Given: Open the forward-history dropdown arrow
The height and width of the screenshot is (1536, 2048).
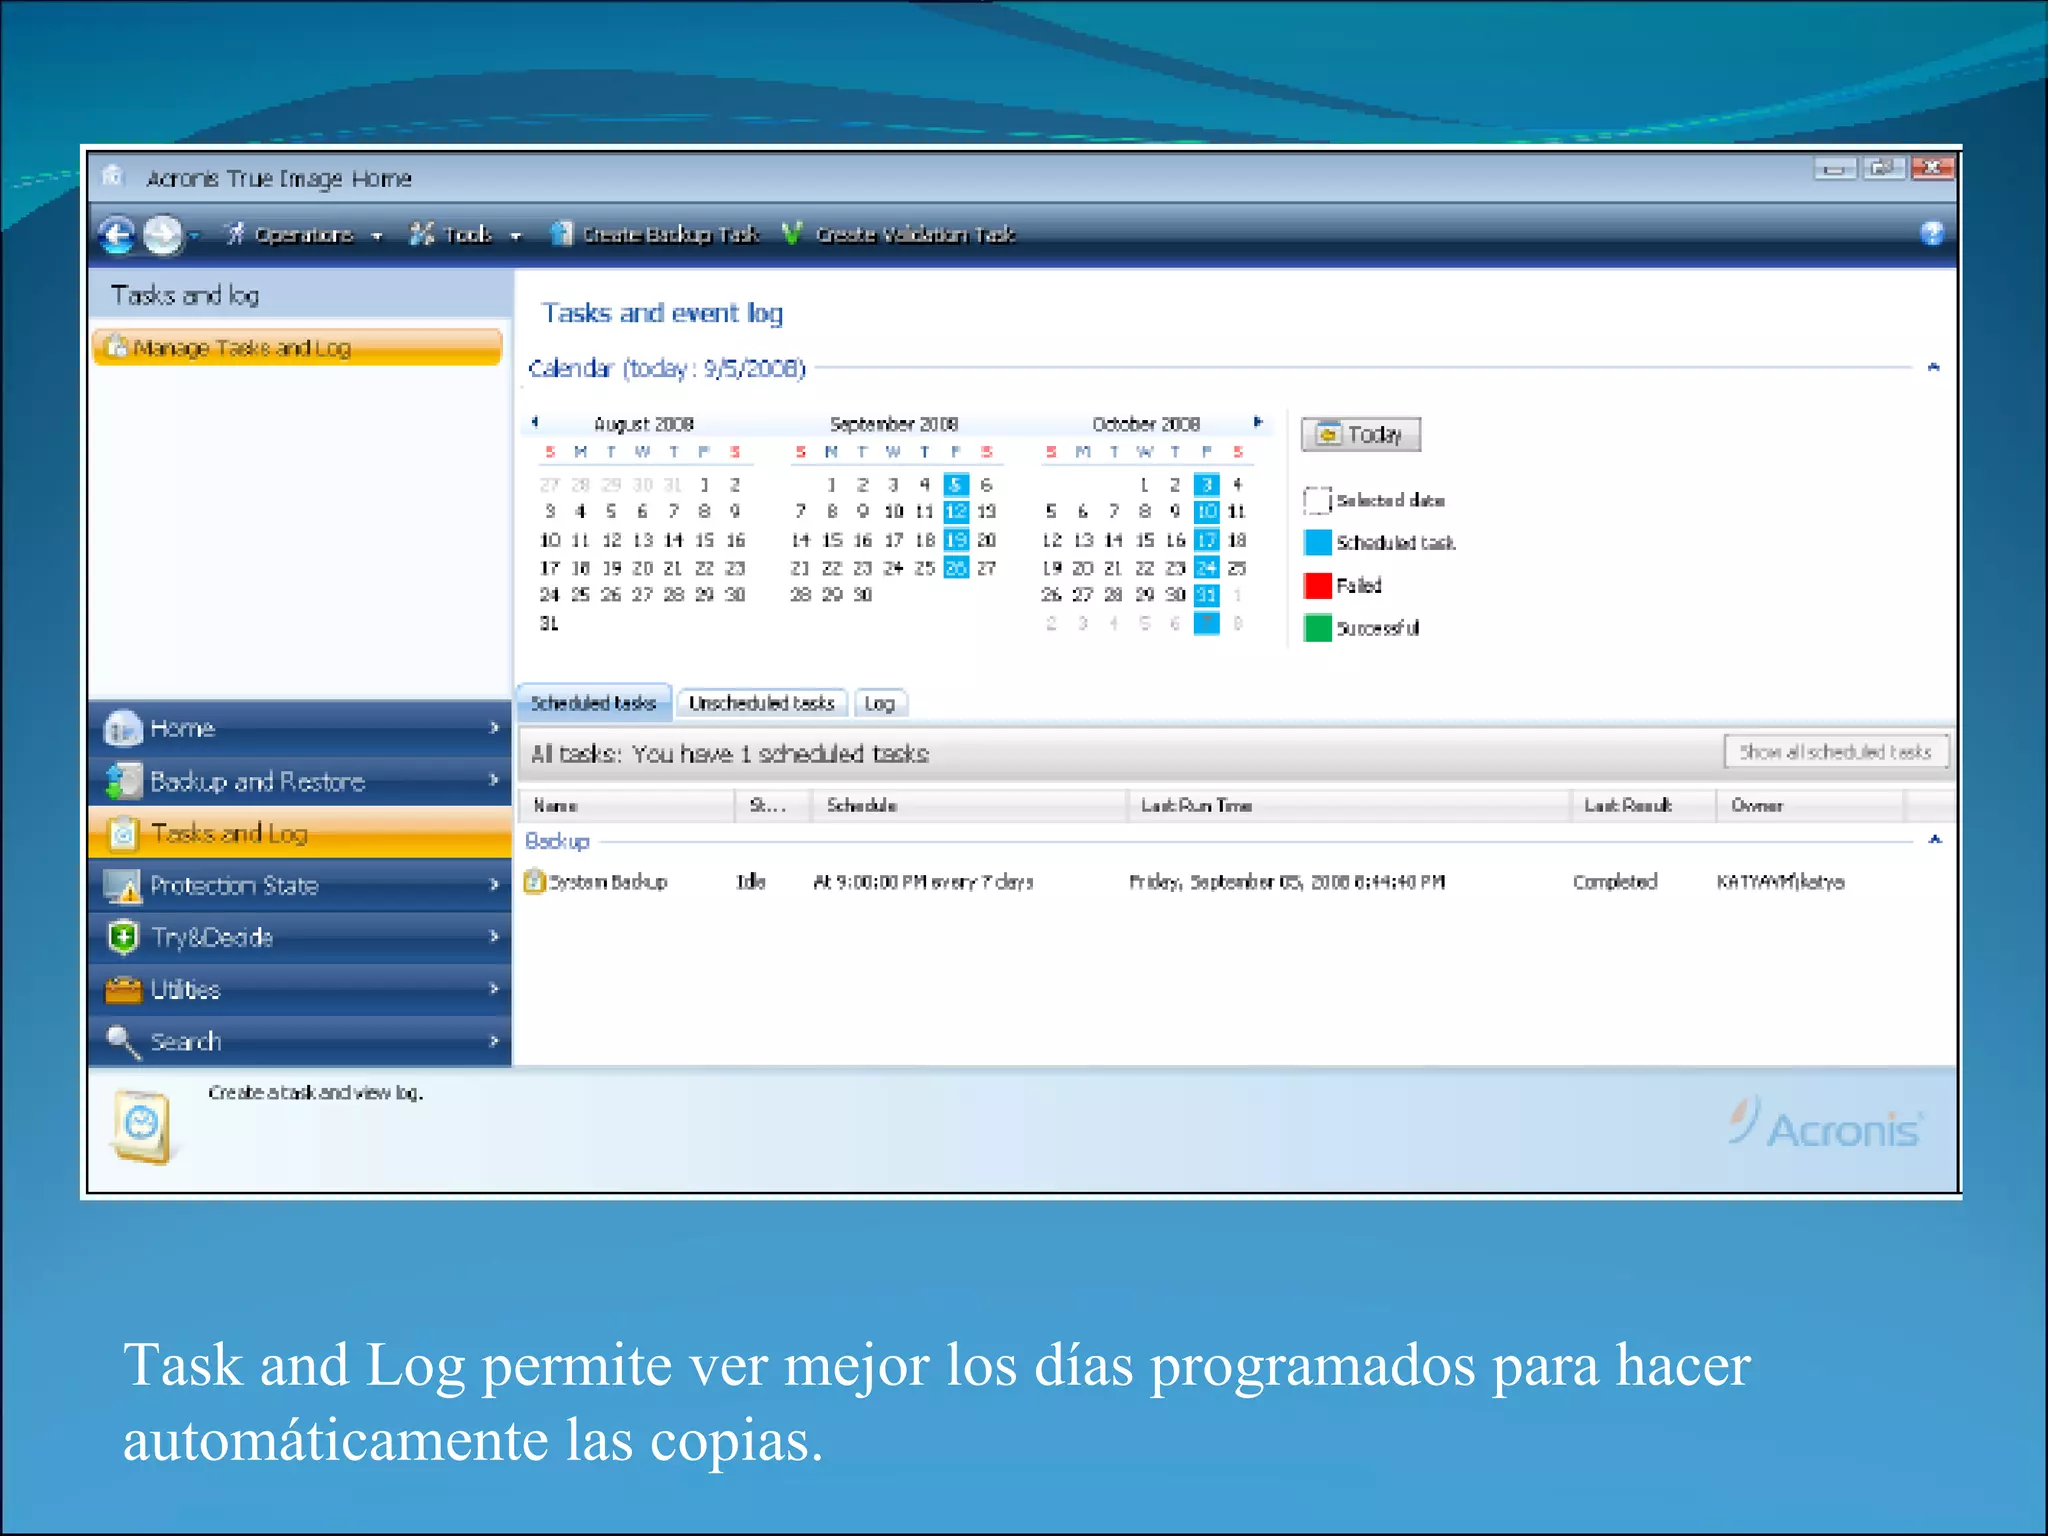Looking at the screenshot, I should tap(195, 236).
